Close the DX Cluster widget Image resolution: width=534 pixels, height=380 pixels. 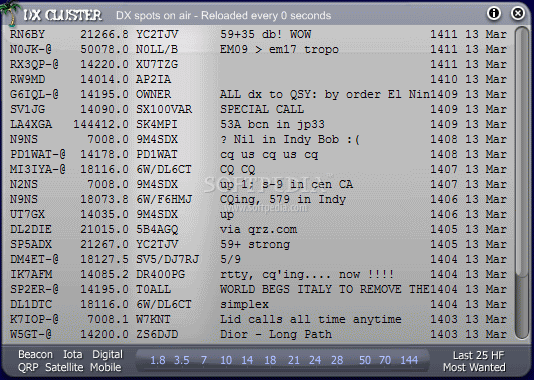(518, 13)
